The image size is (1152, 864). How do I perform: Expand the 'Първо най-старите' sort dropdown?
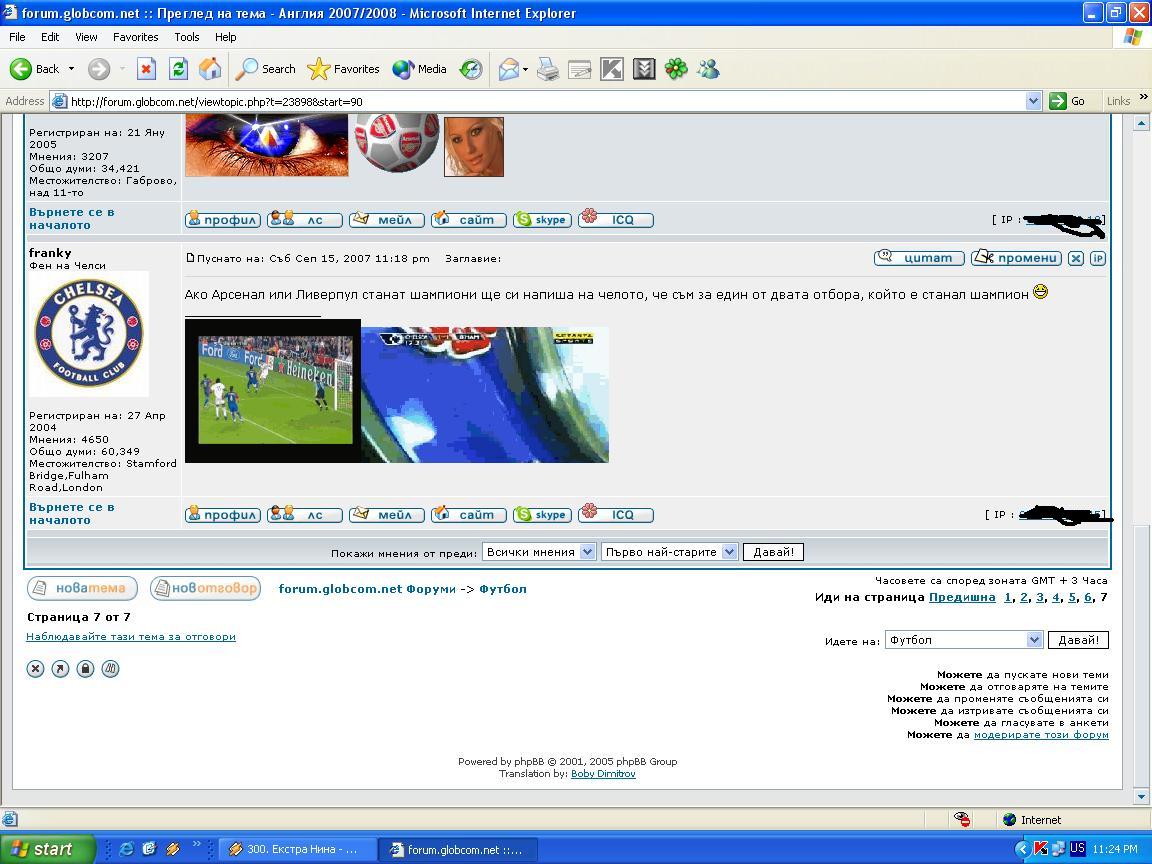point(669,552)
